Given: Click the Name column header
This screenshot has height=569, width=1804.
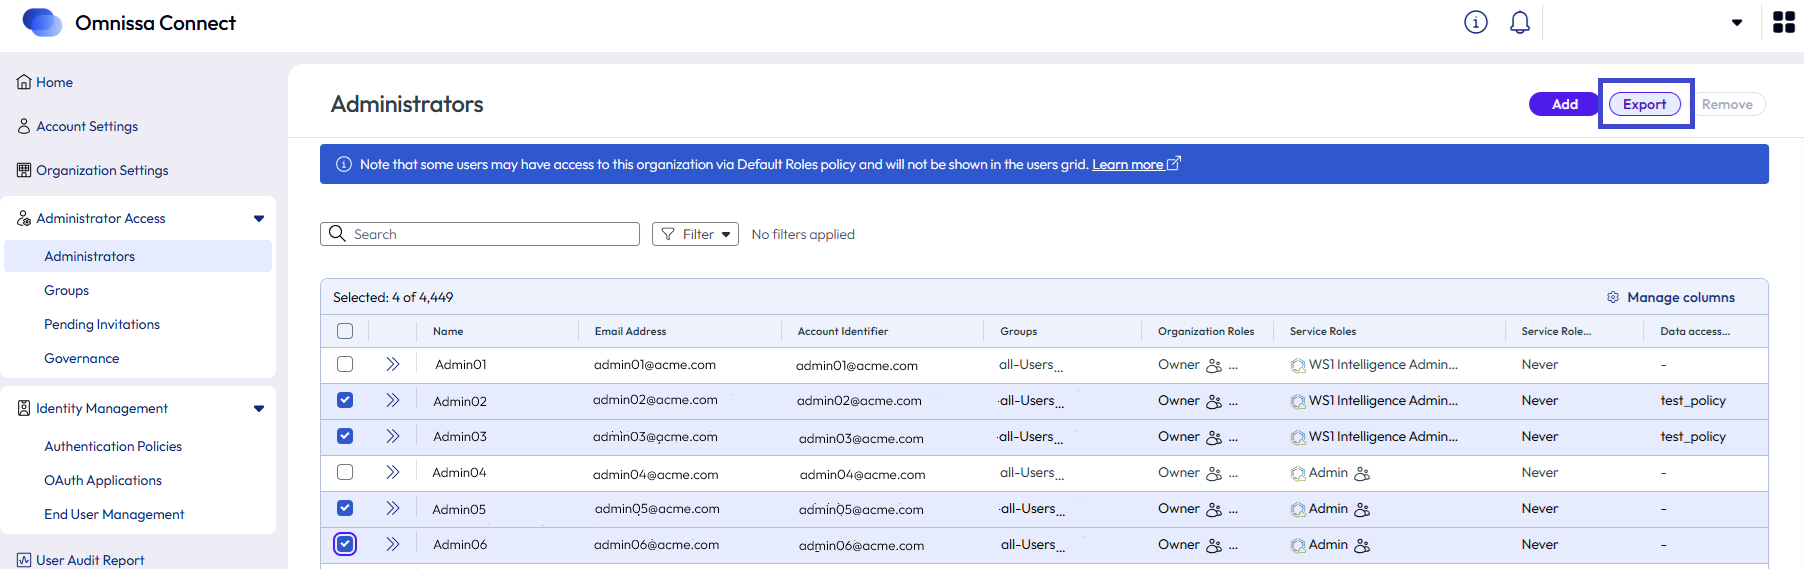Looking at the screenshot, I should (x=448, y=331).
